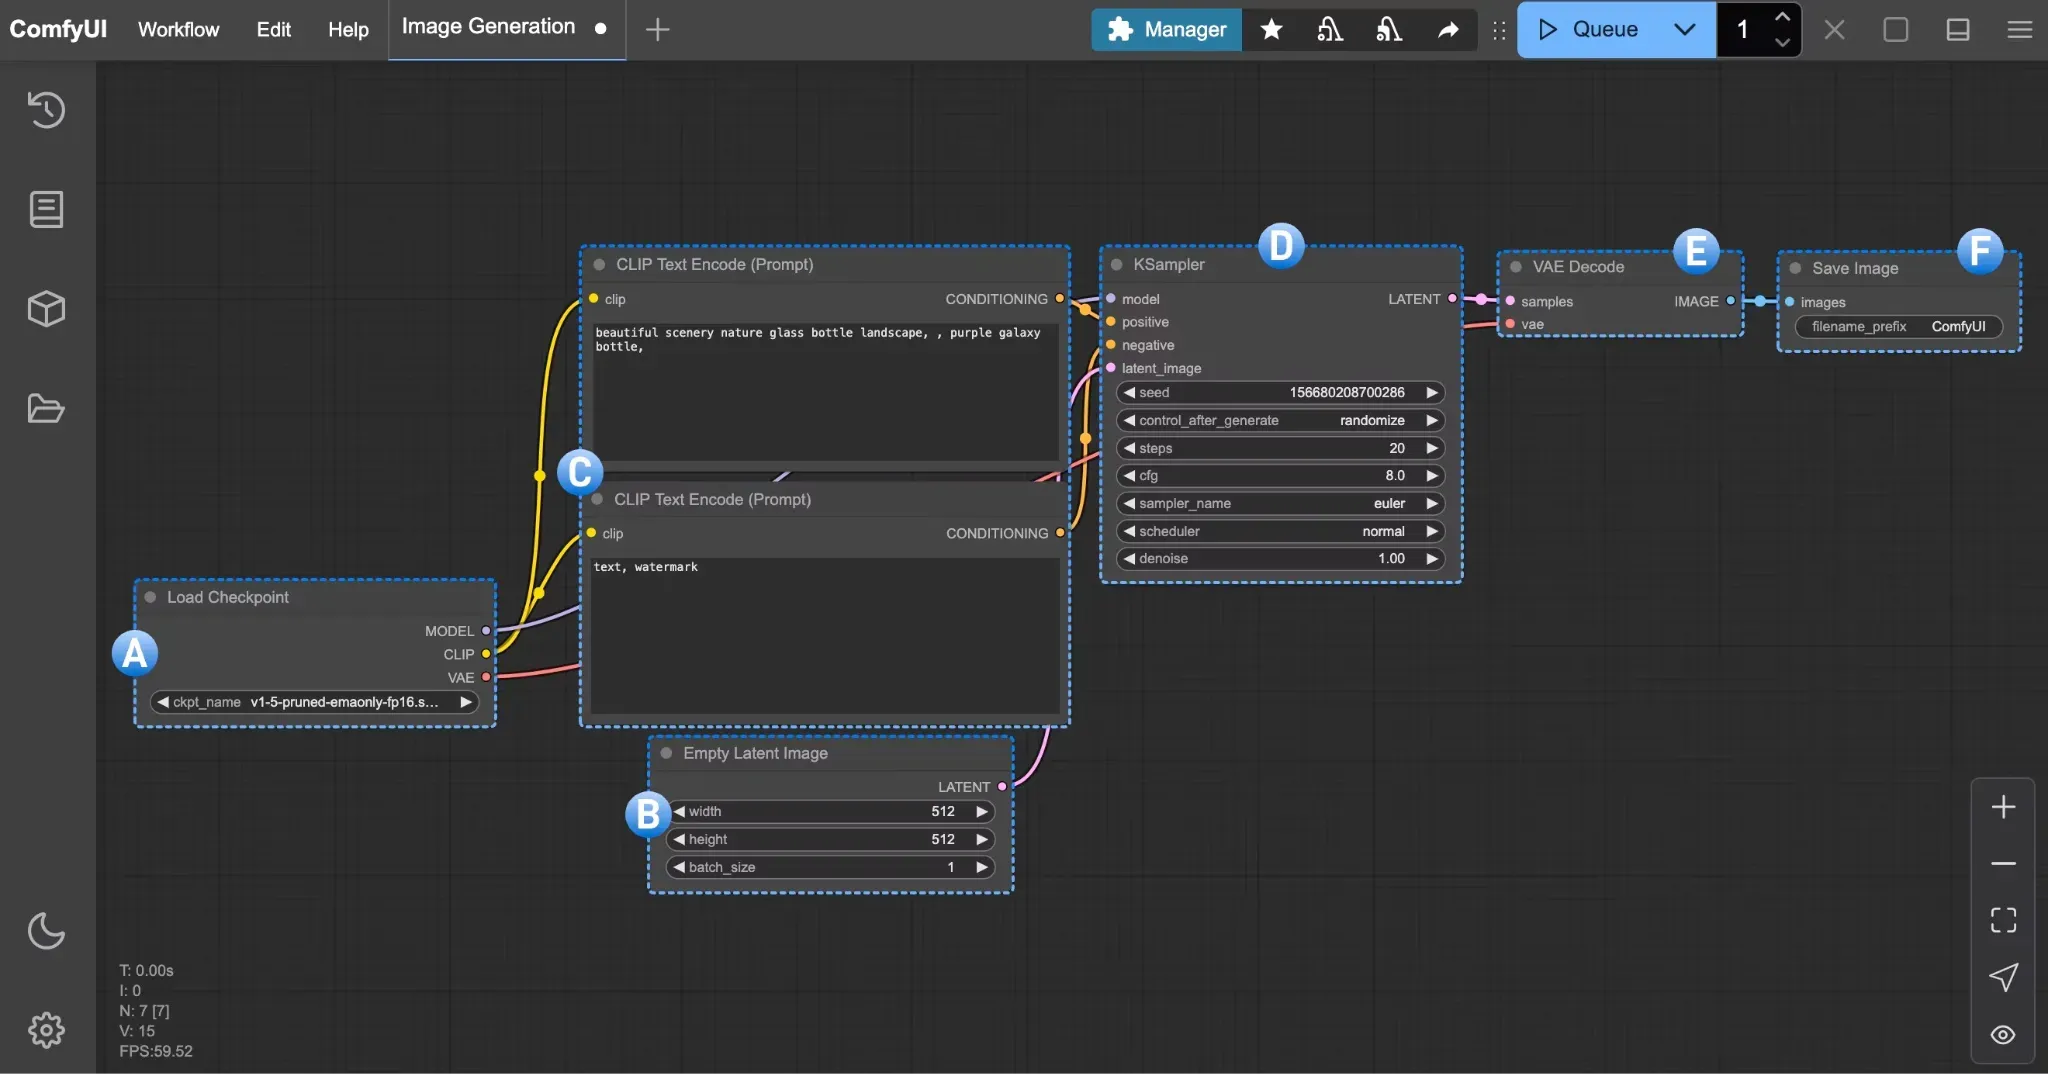2048x1074 pixels.
Task: Fit view using the frame icon
Action: 2003,920
